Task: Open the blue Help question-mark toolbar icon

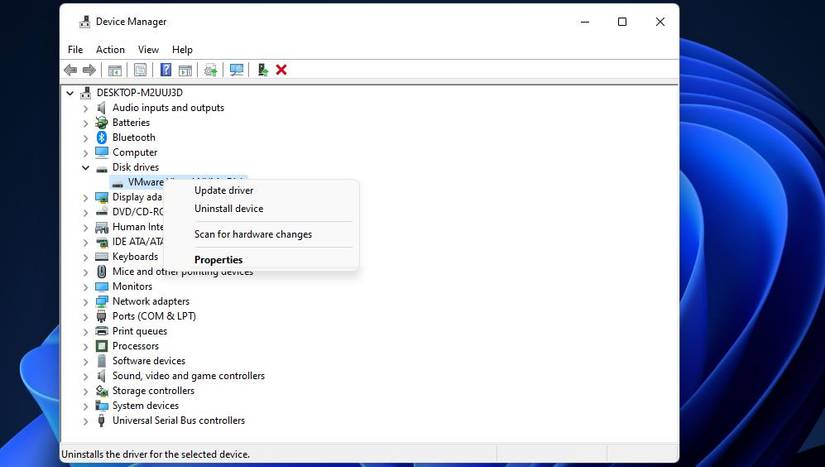Action: point(166,70)
